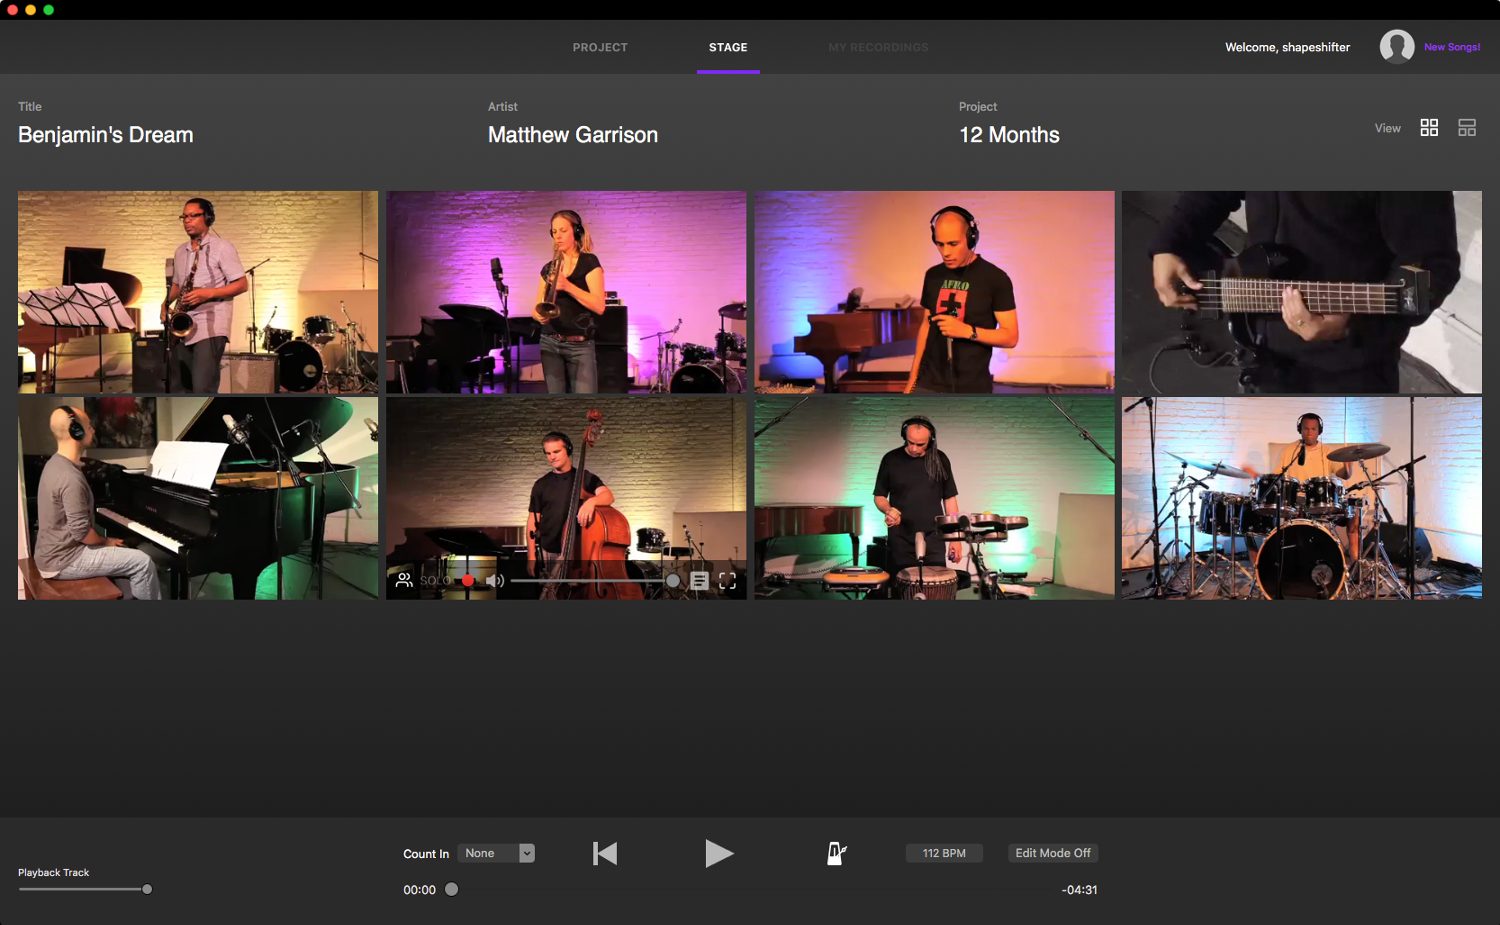
Task: Open the Count In dropdown menu
Action: click(496, 853)
